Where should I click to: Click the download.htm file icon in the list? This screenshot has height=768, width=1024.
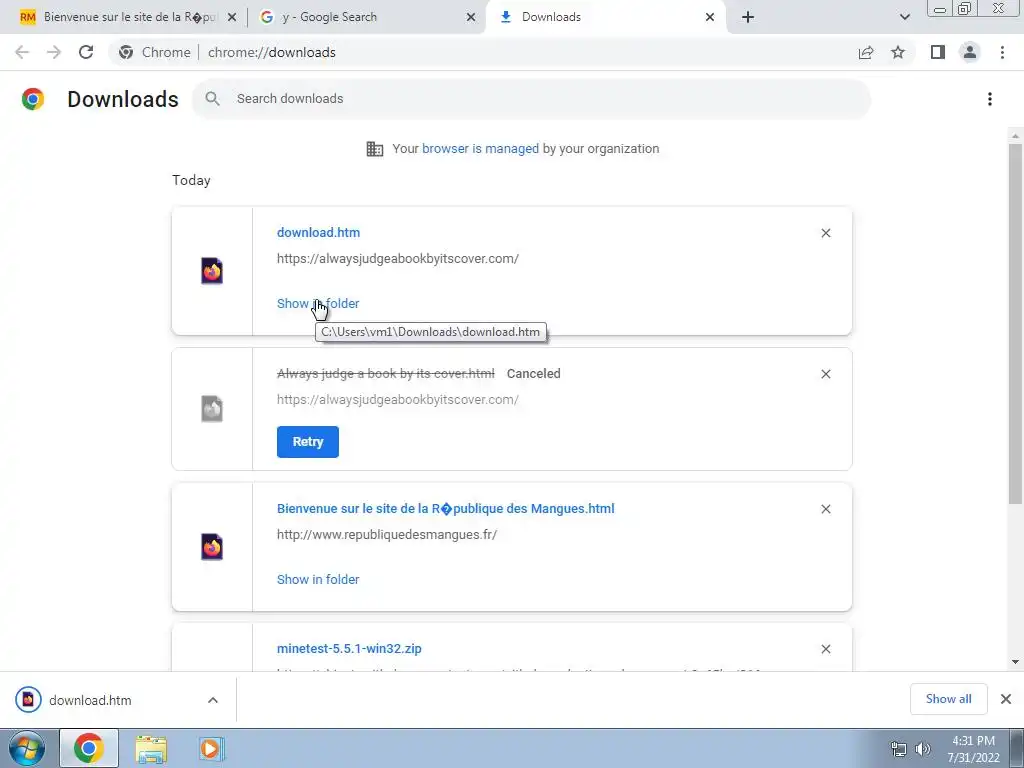[x=212, y=270]
